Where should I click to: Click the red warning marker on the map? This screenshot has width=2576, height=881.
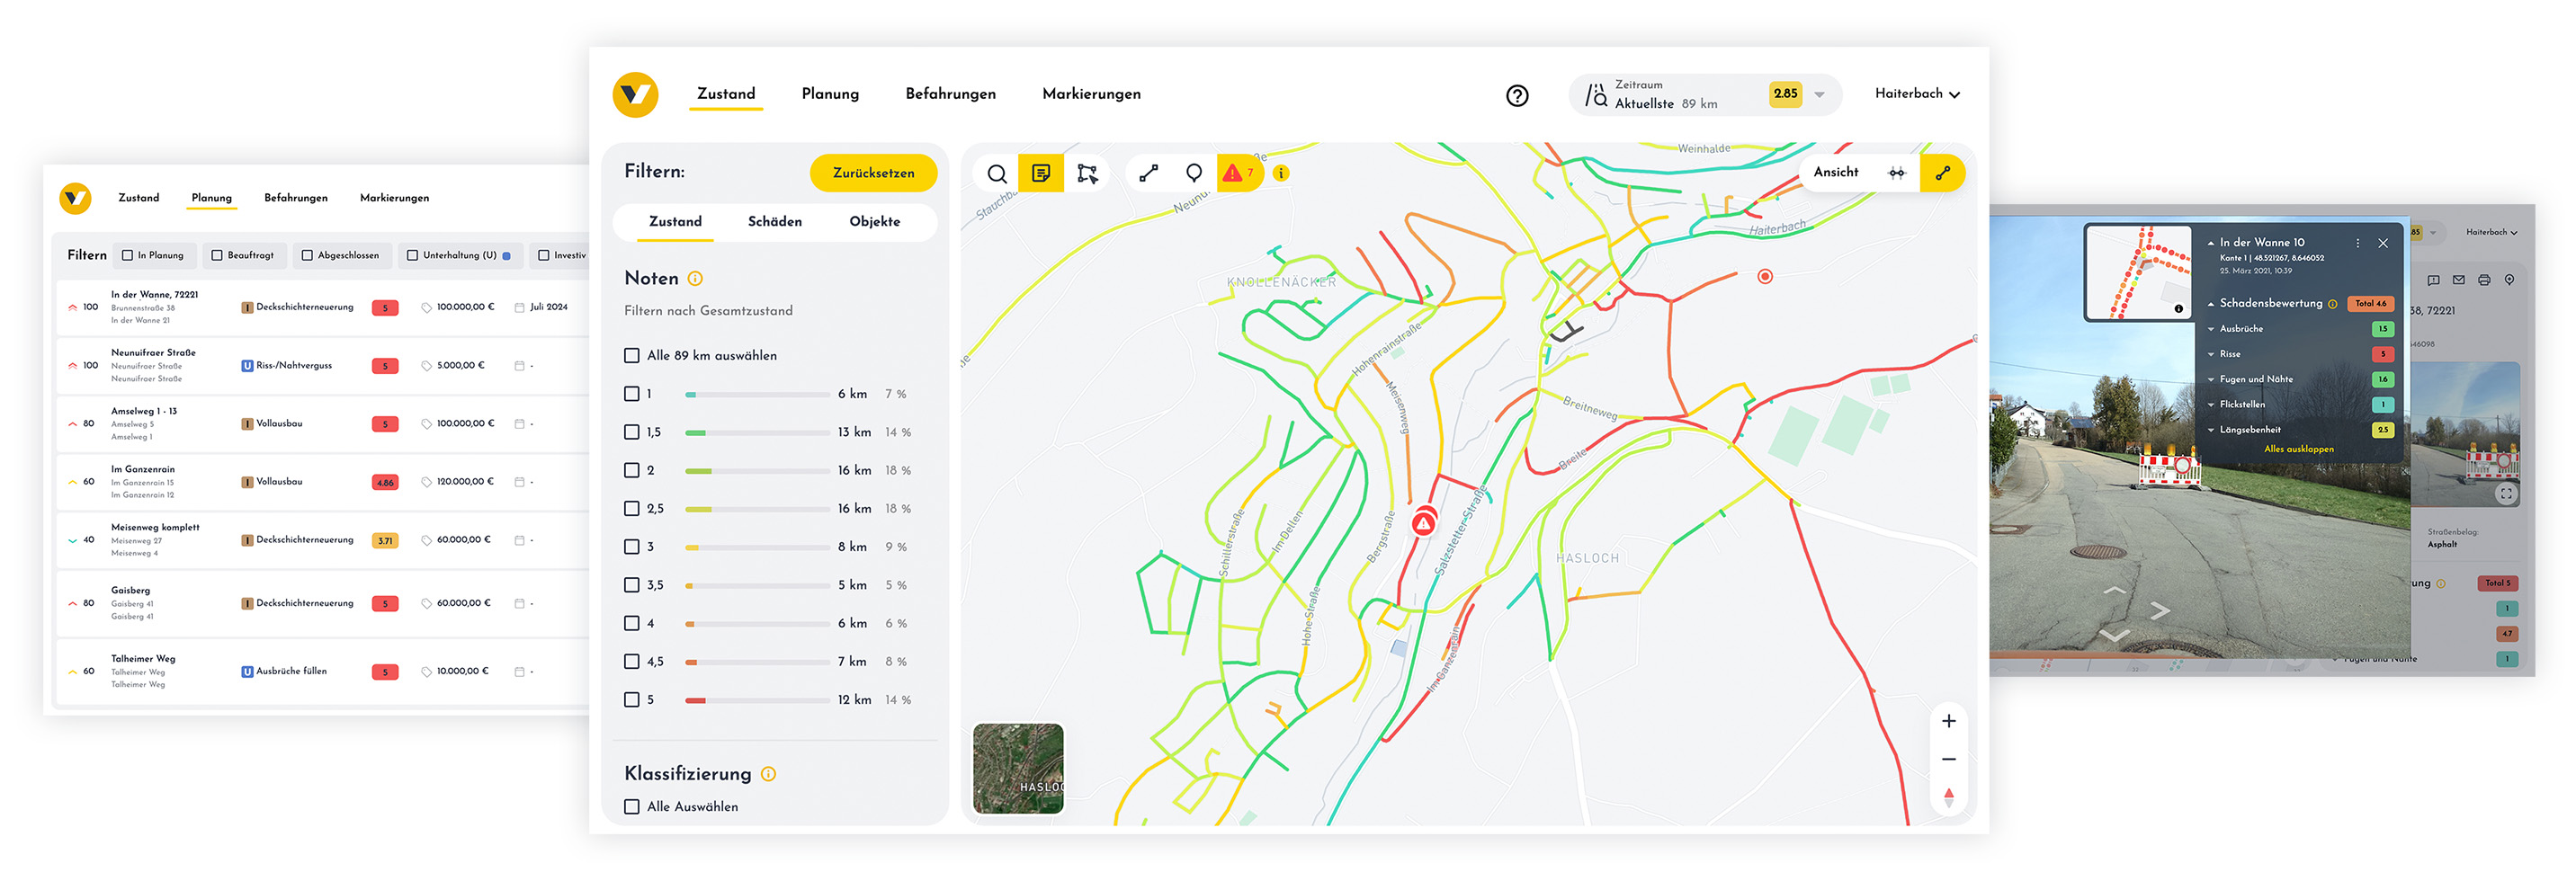click(x=1423, y=523)
